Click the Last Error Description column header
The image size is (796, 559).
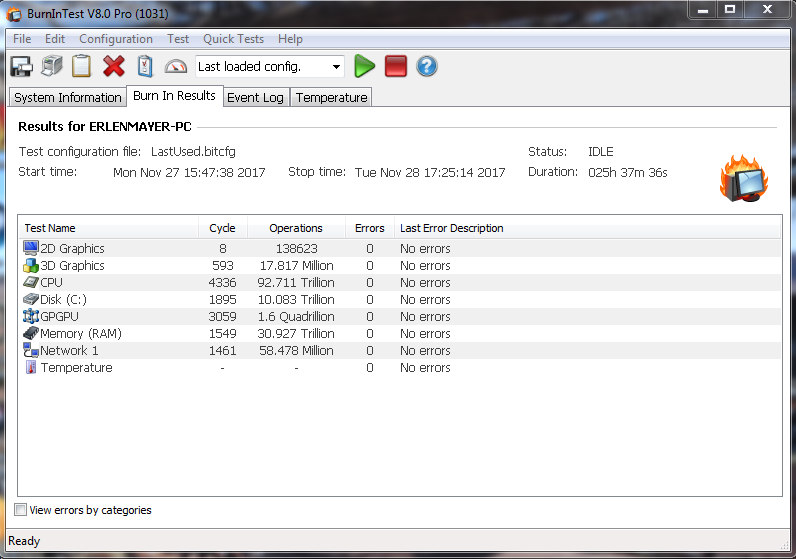(587, 228)
